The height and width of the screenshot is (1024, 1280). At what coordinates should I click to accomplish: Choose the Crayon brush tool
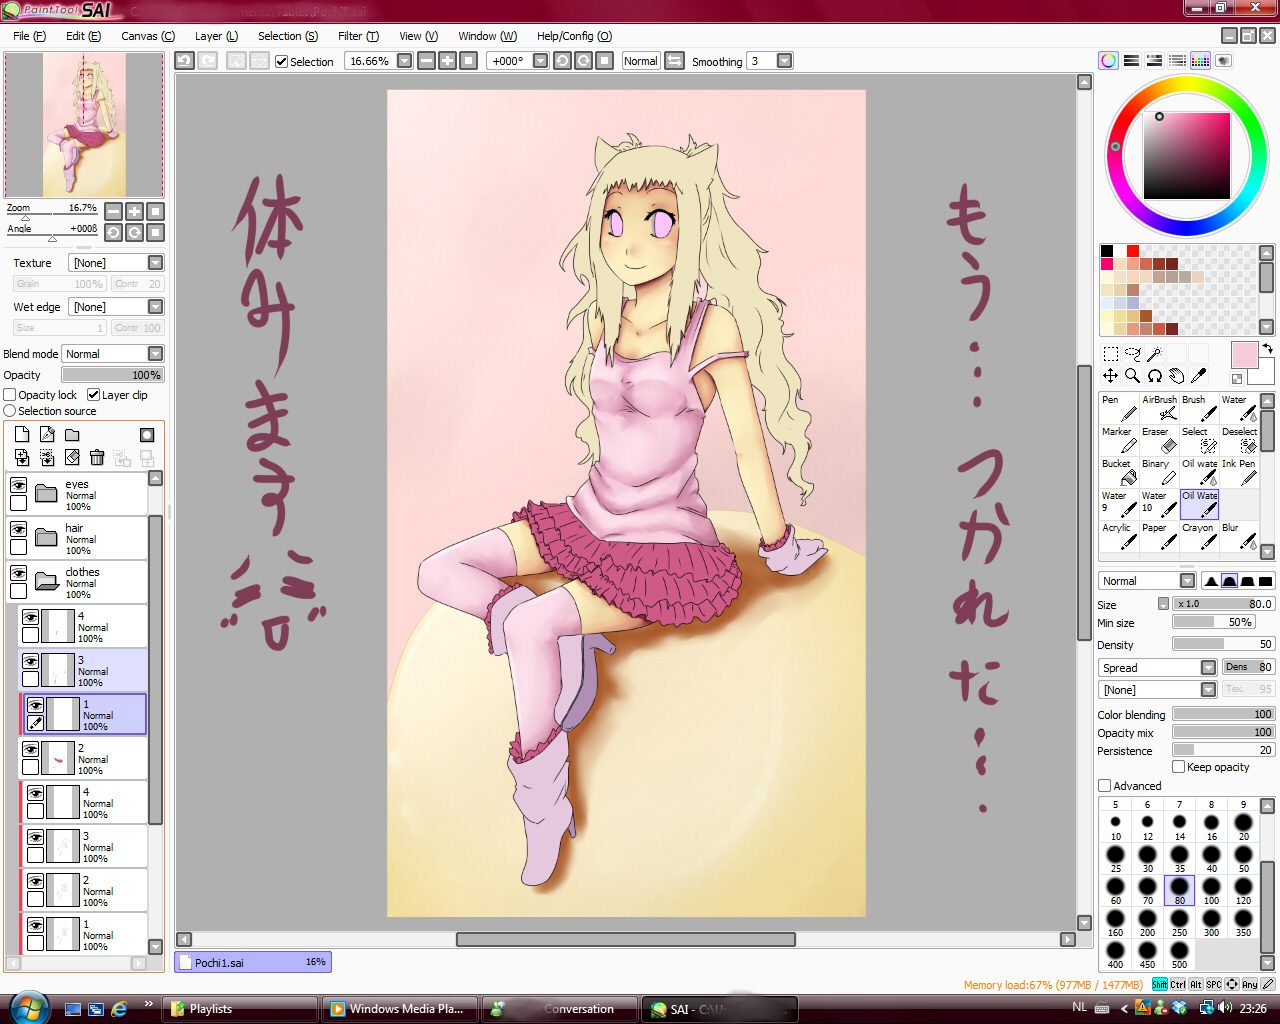point(1199,535)
